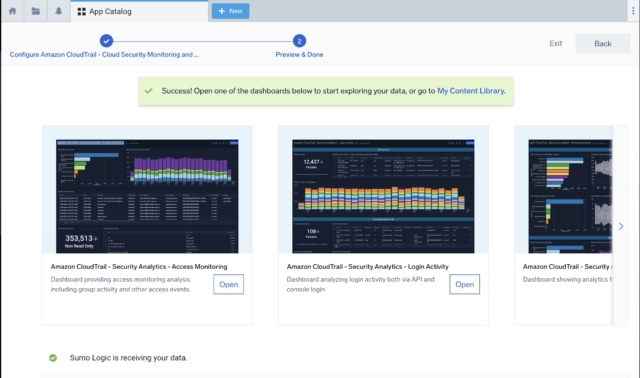Image resolution: width=640 pixels, height=378 pixels.
Task: Click Configure Amazon CloudTrail step label
Action: 104,54
